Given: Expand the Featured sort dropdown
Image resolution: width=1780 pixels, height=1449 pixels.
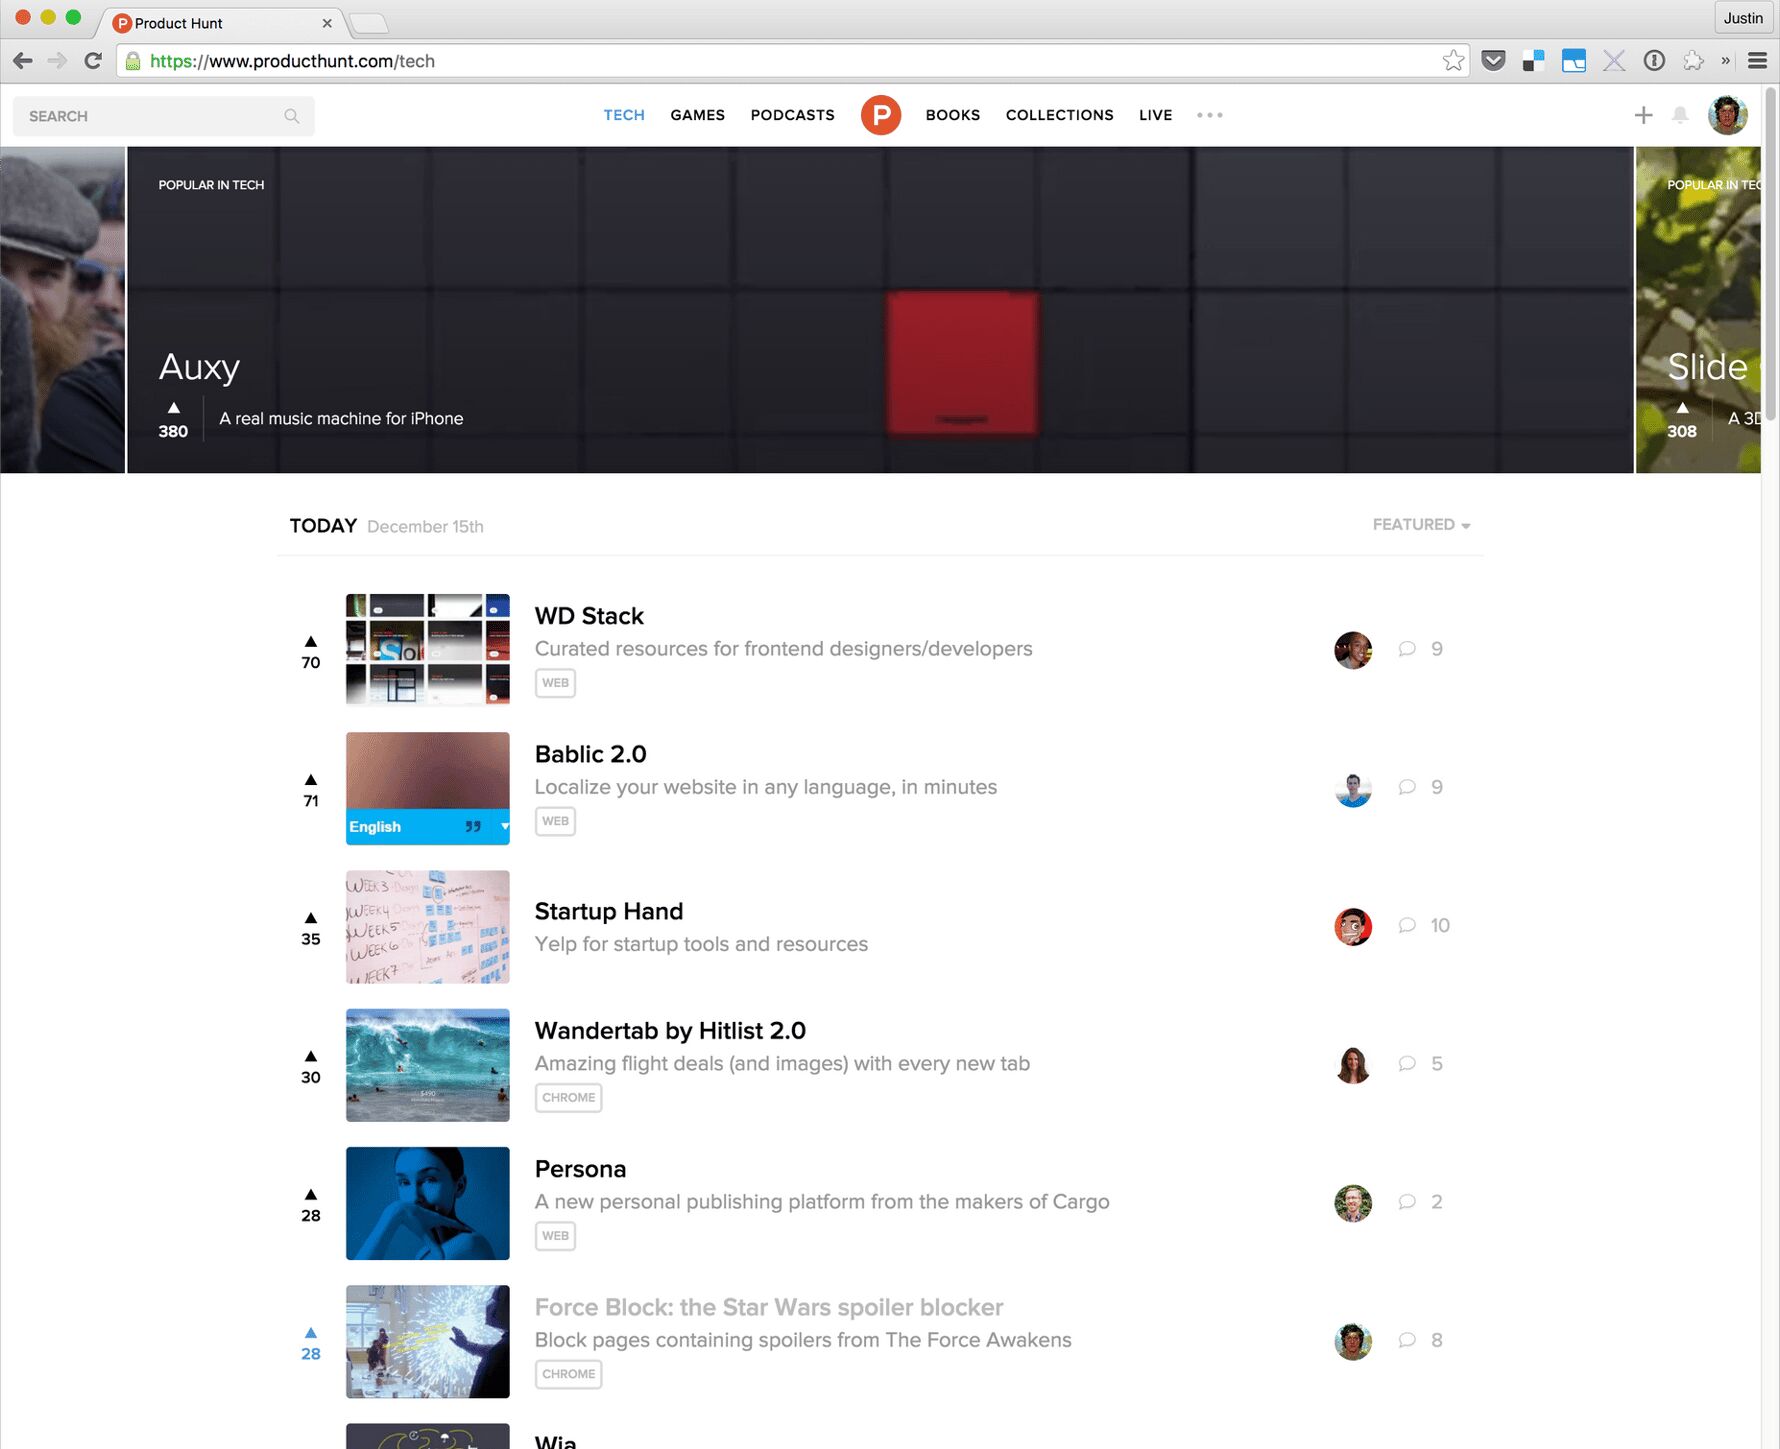Looking at the screenshot, I should [x=1420, y=525].
